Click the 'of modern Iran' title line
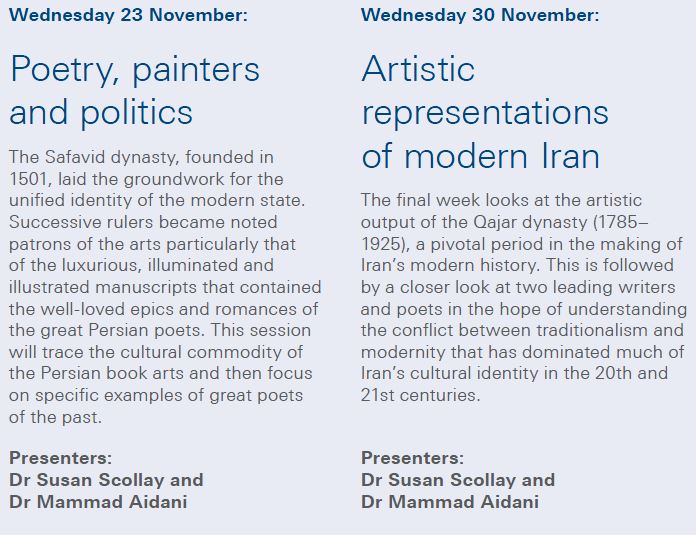 481,156
